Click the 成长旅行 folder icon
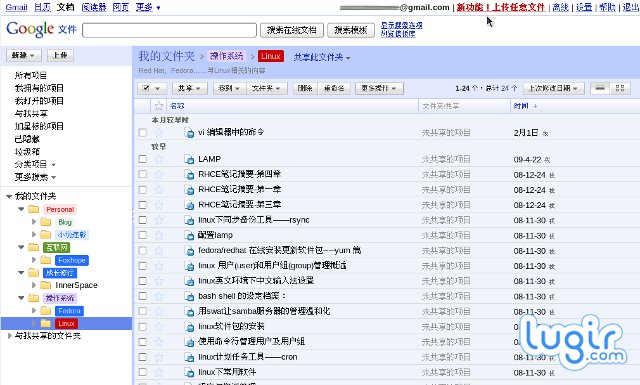The height and width of the screenshot is (385, 640). (x=33, y=273)
